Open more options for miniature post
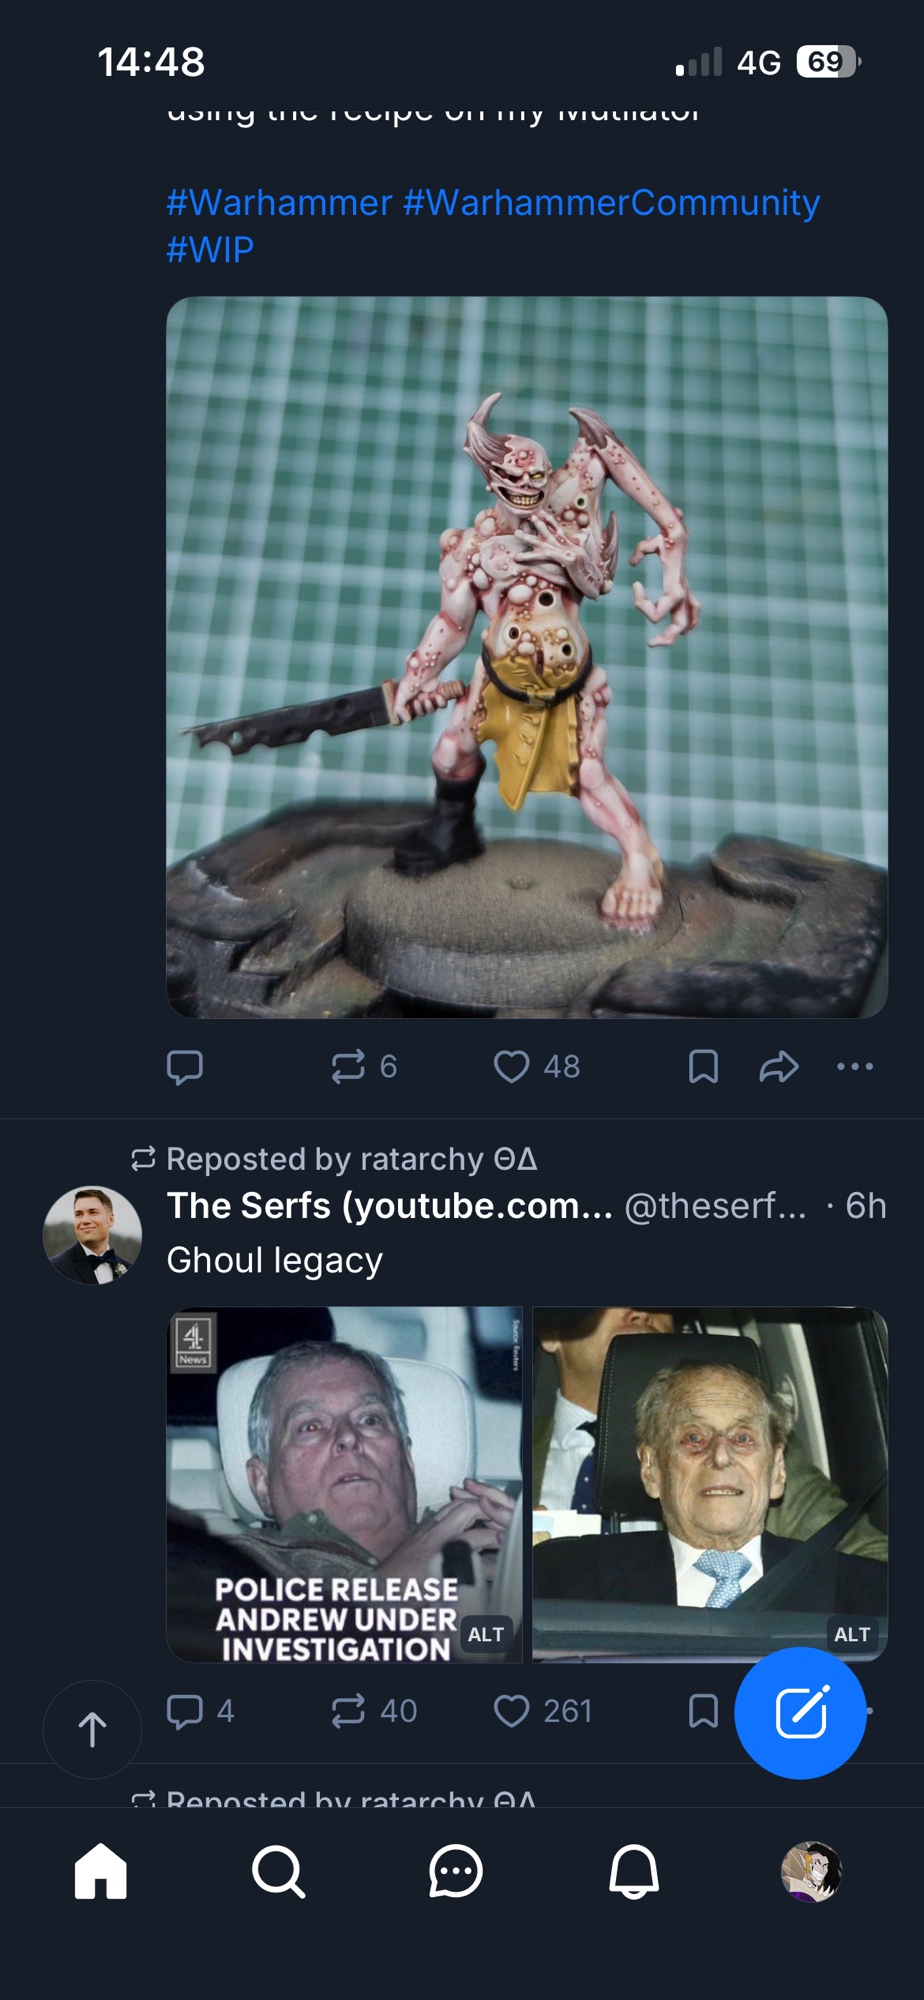924x2000 pixels. point(855,1067)
